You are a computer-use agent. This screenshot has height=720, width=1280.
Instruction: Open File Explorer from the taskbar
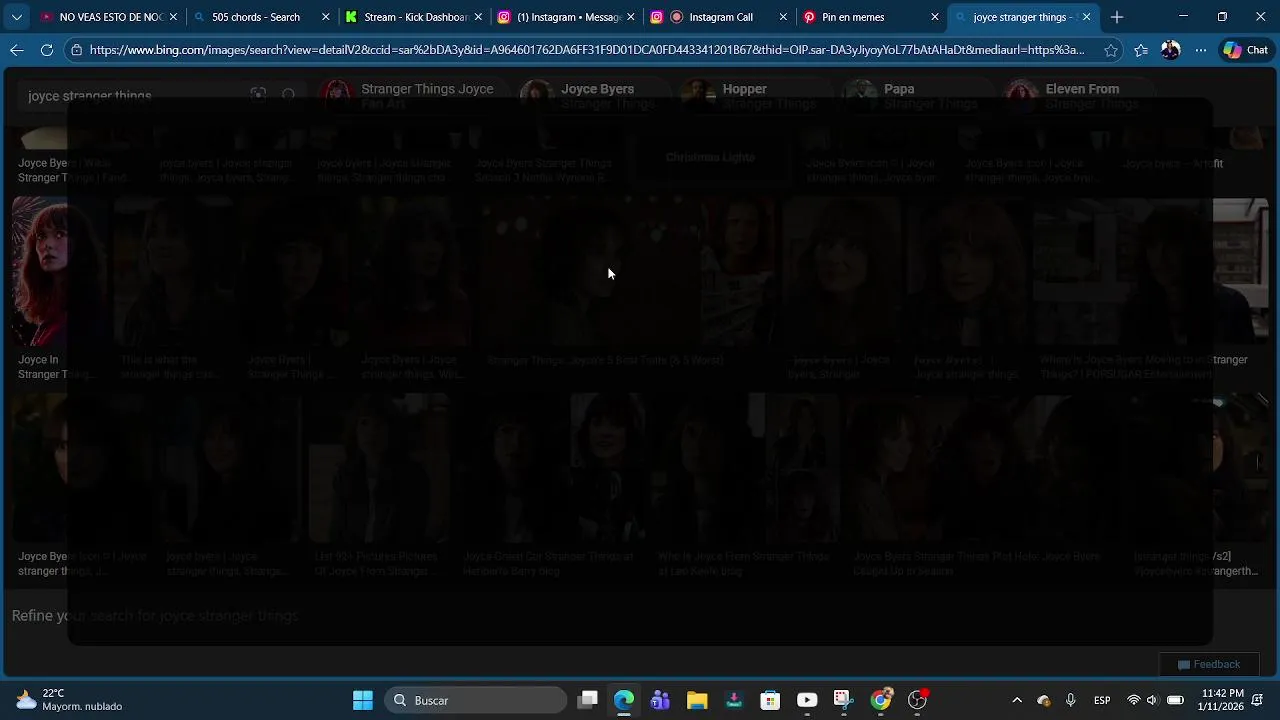(x=697, y=700)
